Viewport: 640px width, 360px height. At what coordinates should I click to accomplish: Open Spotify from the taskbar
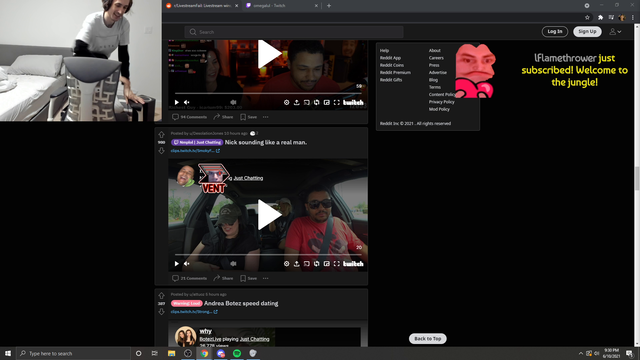(237, 353)
